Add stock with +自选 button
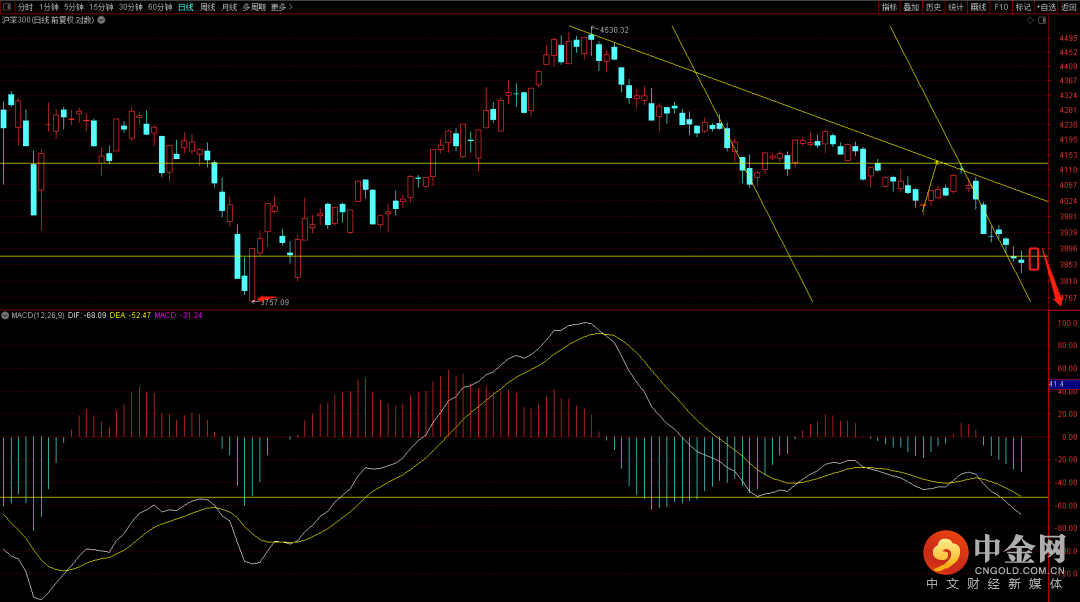The height and width of the screenshot is (602, 1080). [1046, 7]
